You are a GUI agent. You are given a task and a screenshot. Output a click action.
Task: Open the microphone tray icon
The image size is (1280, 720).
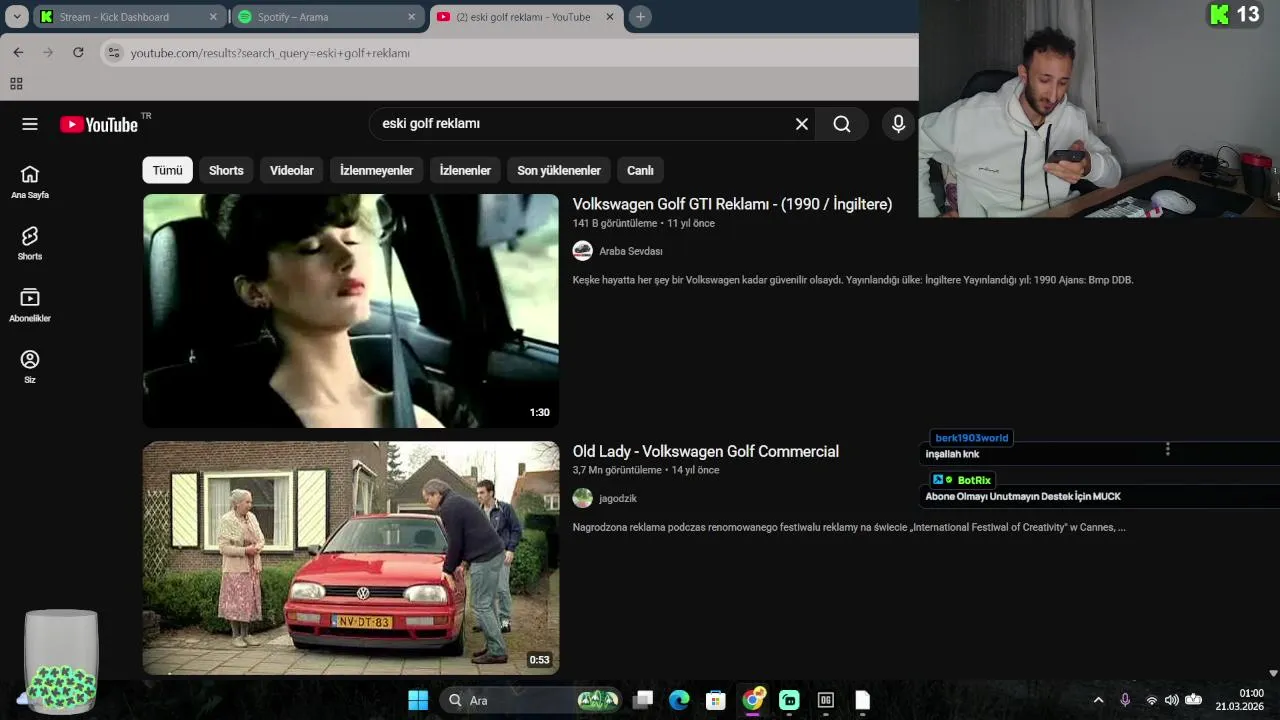coord(1125,700)
